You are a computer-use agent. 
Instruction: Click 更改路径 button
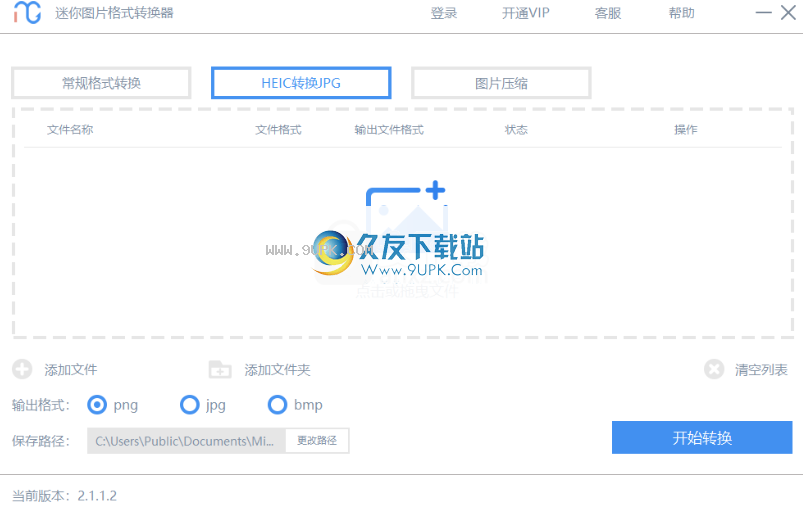pyautogui.click(x=317, y=440)
